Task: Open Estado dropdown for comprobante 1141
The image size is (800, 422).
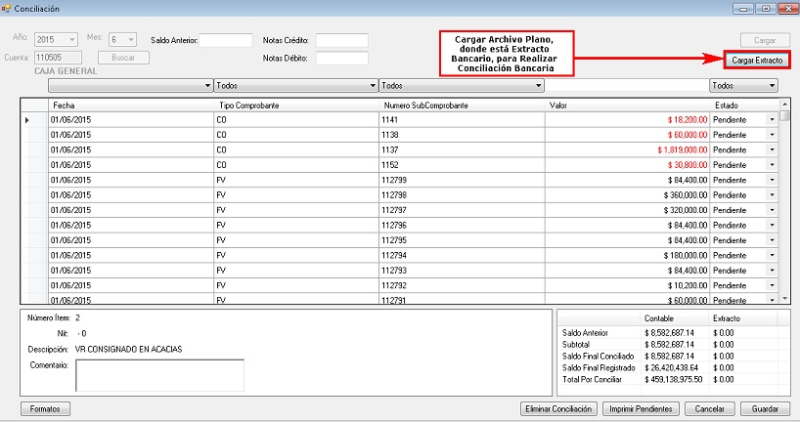Action: click(771, 119)
